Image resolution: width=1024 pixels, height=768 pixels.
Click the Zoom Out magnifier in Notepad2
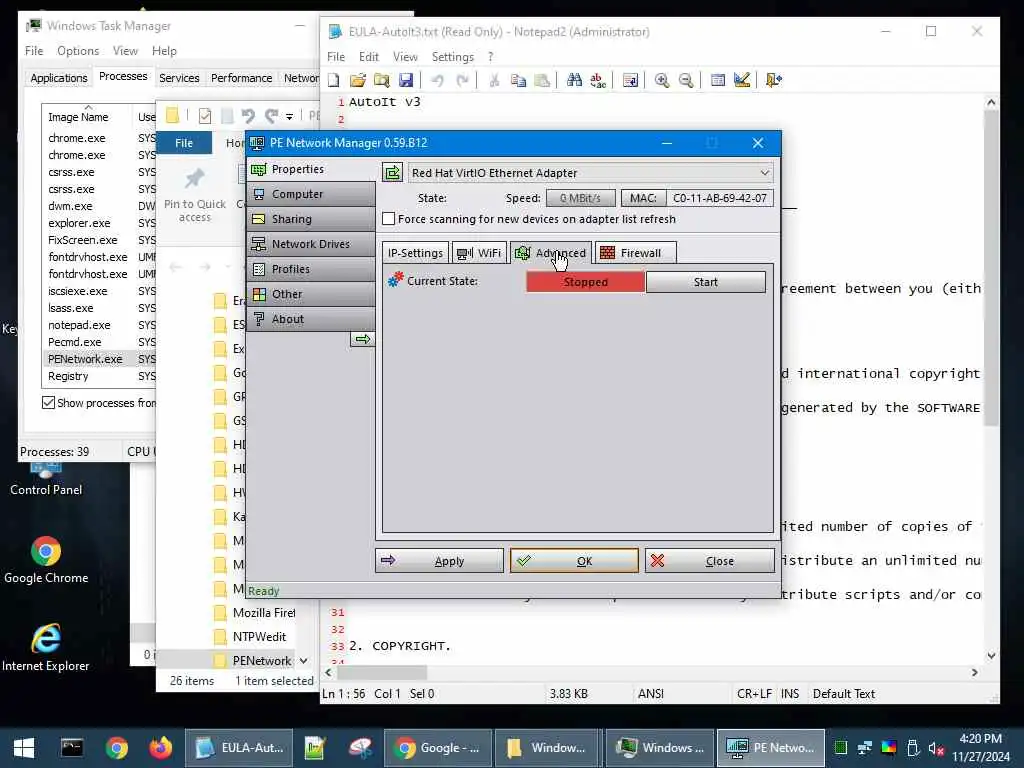(x=686, y=80)
